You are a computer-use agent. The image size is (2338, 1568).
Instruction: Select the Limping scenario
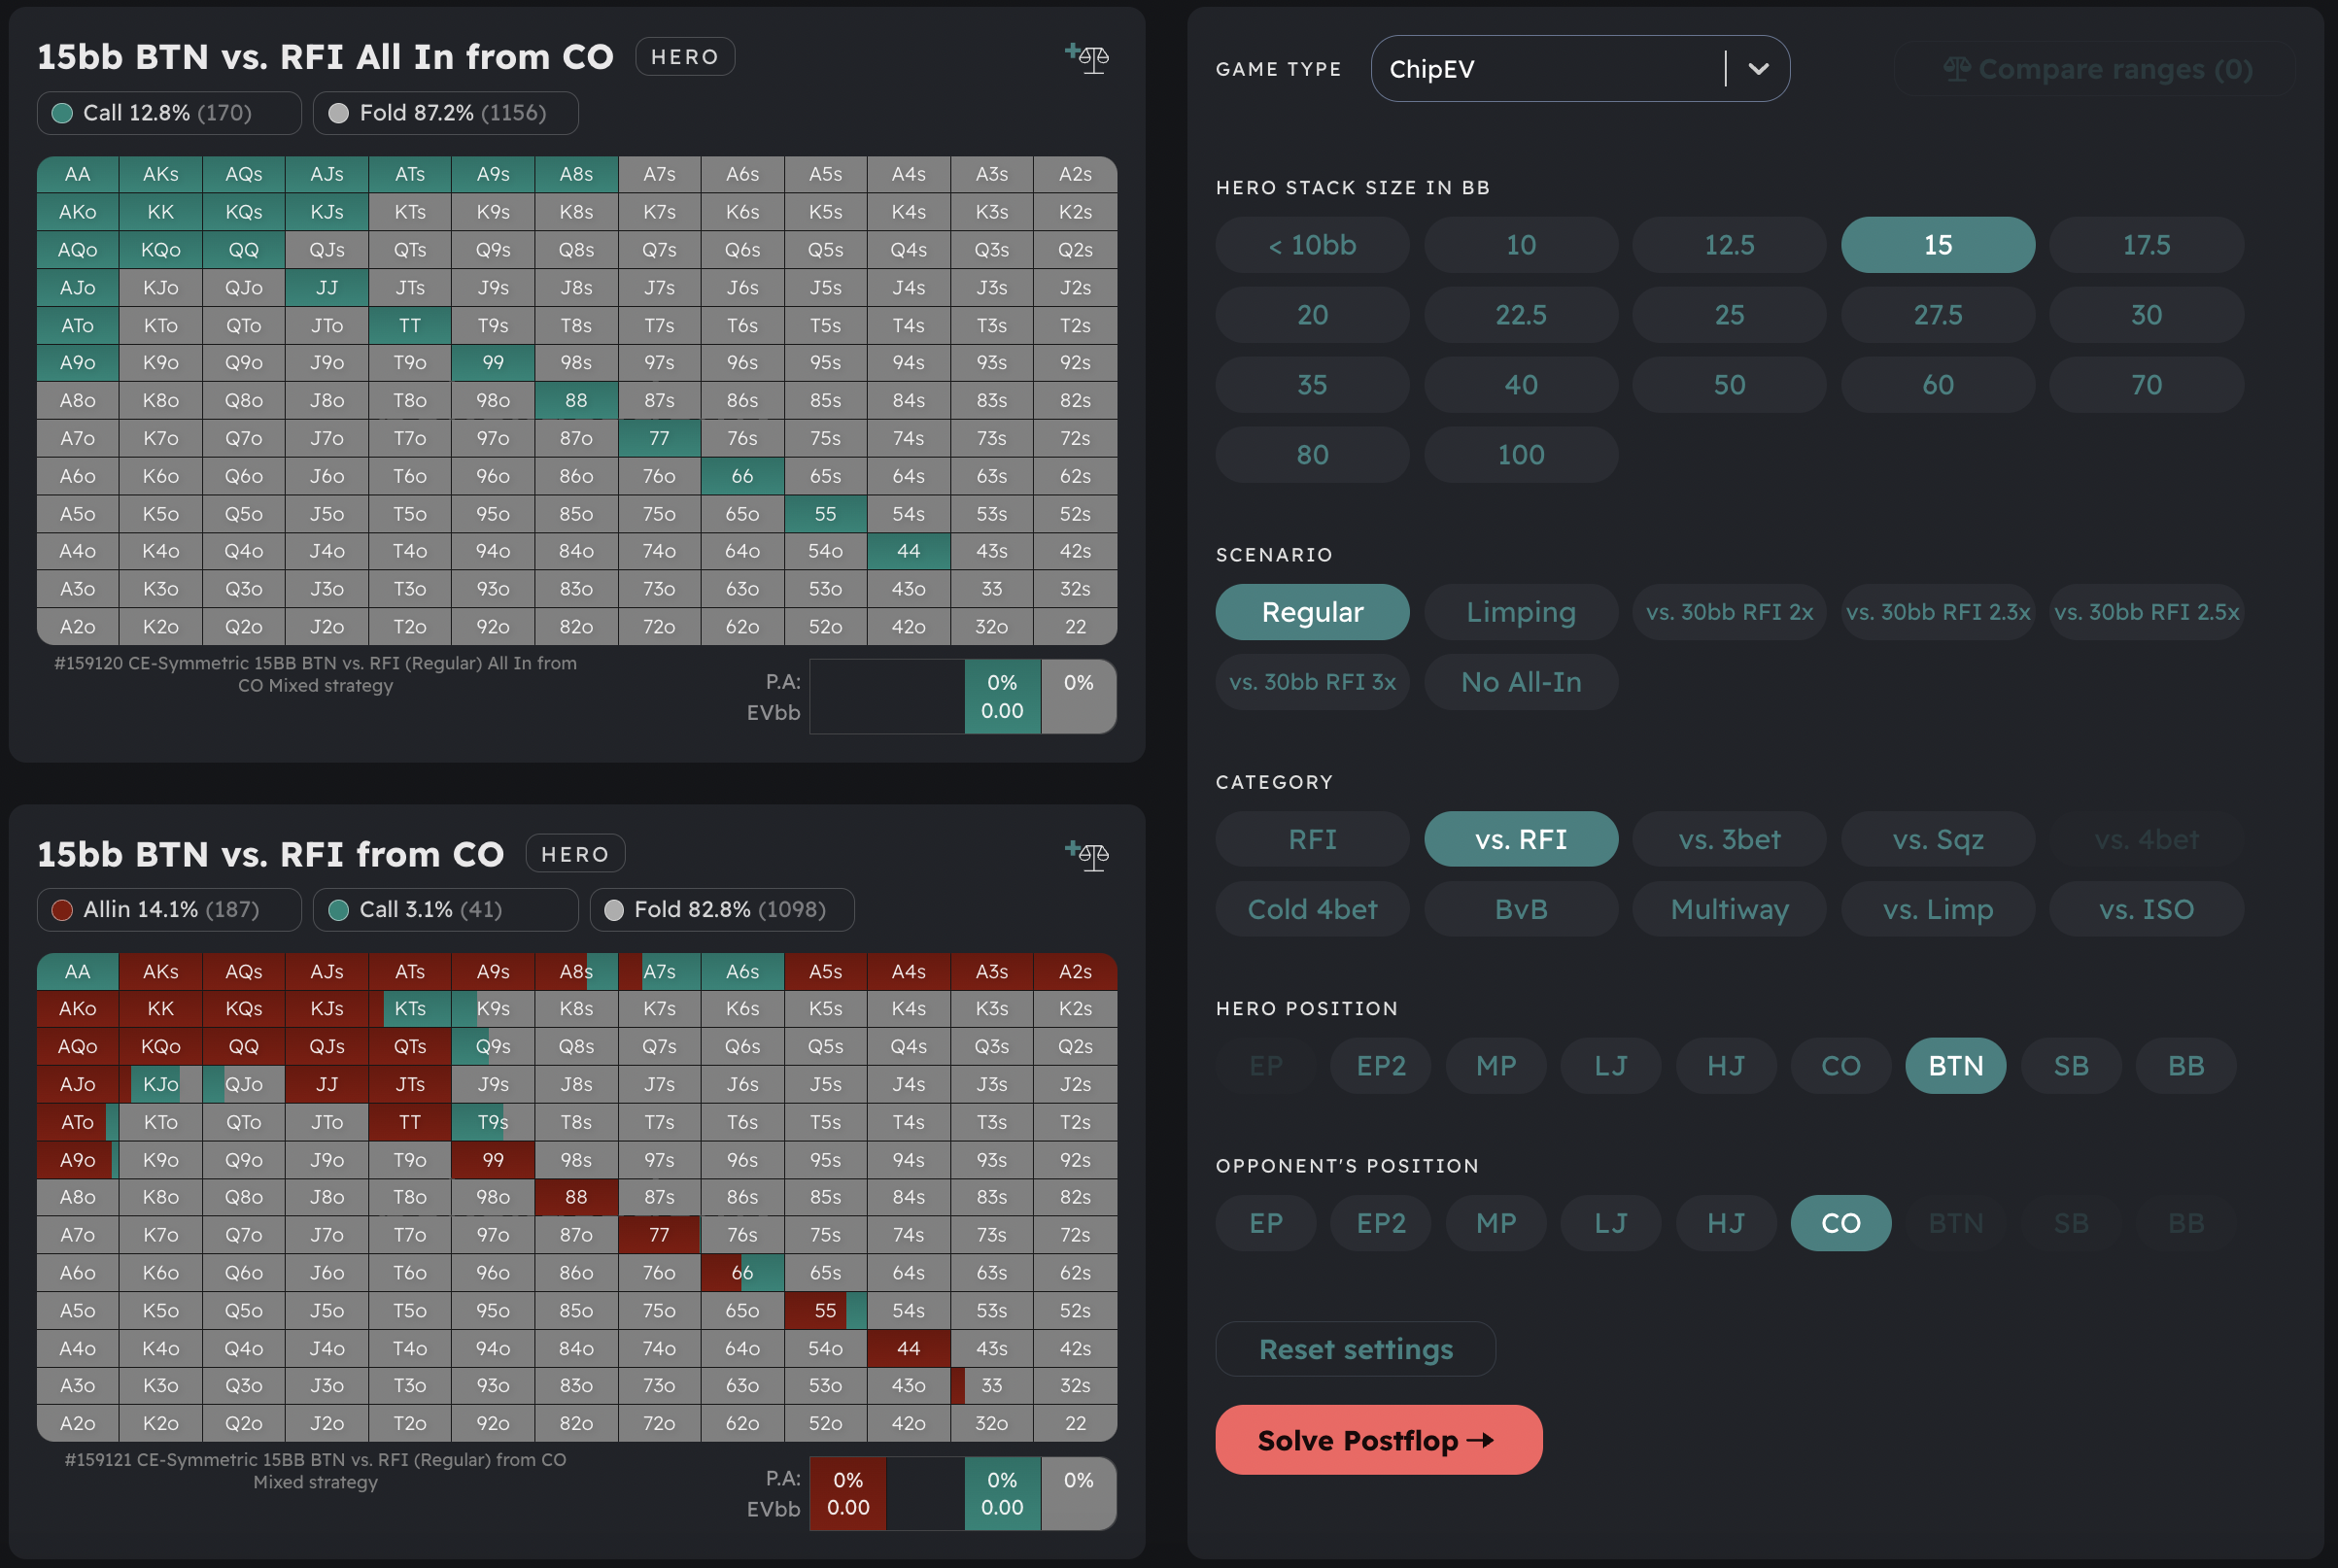(1520, 611)
